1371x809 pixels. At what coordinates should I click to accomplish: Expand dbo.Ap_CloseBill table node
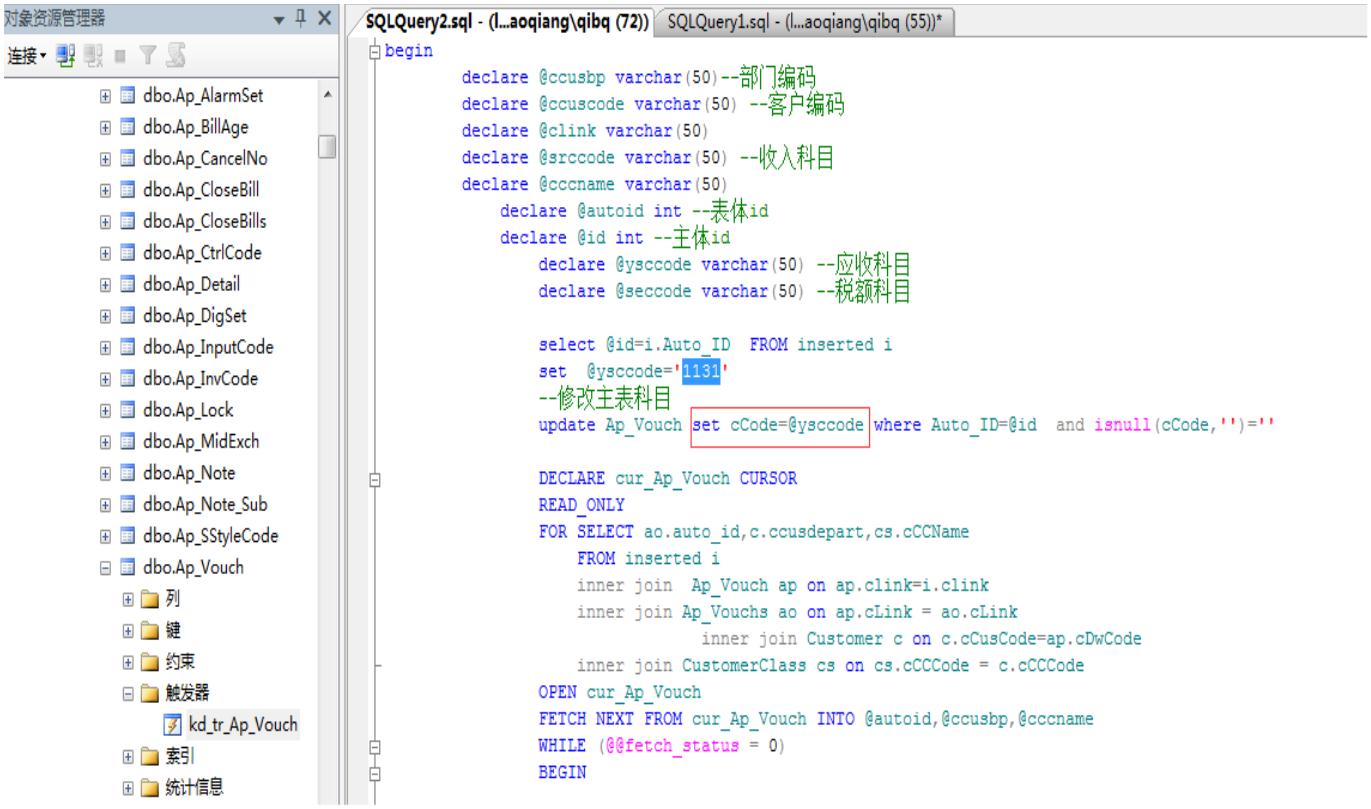[x=105, y=191]
